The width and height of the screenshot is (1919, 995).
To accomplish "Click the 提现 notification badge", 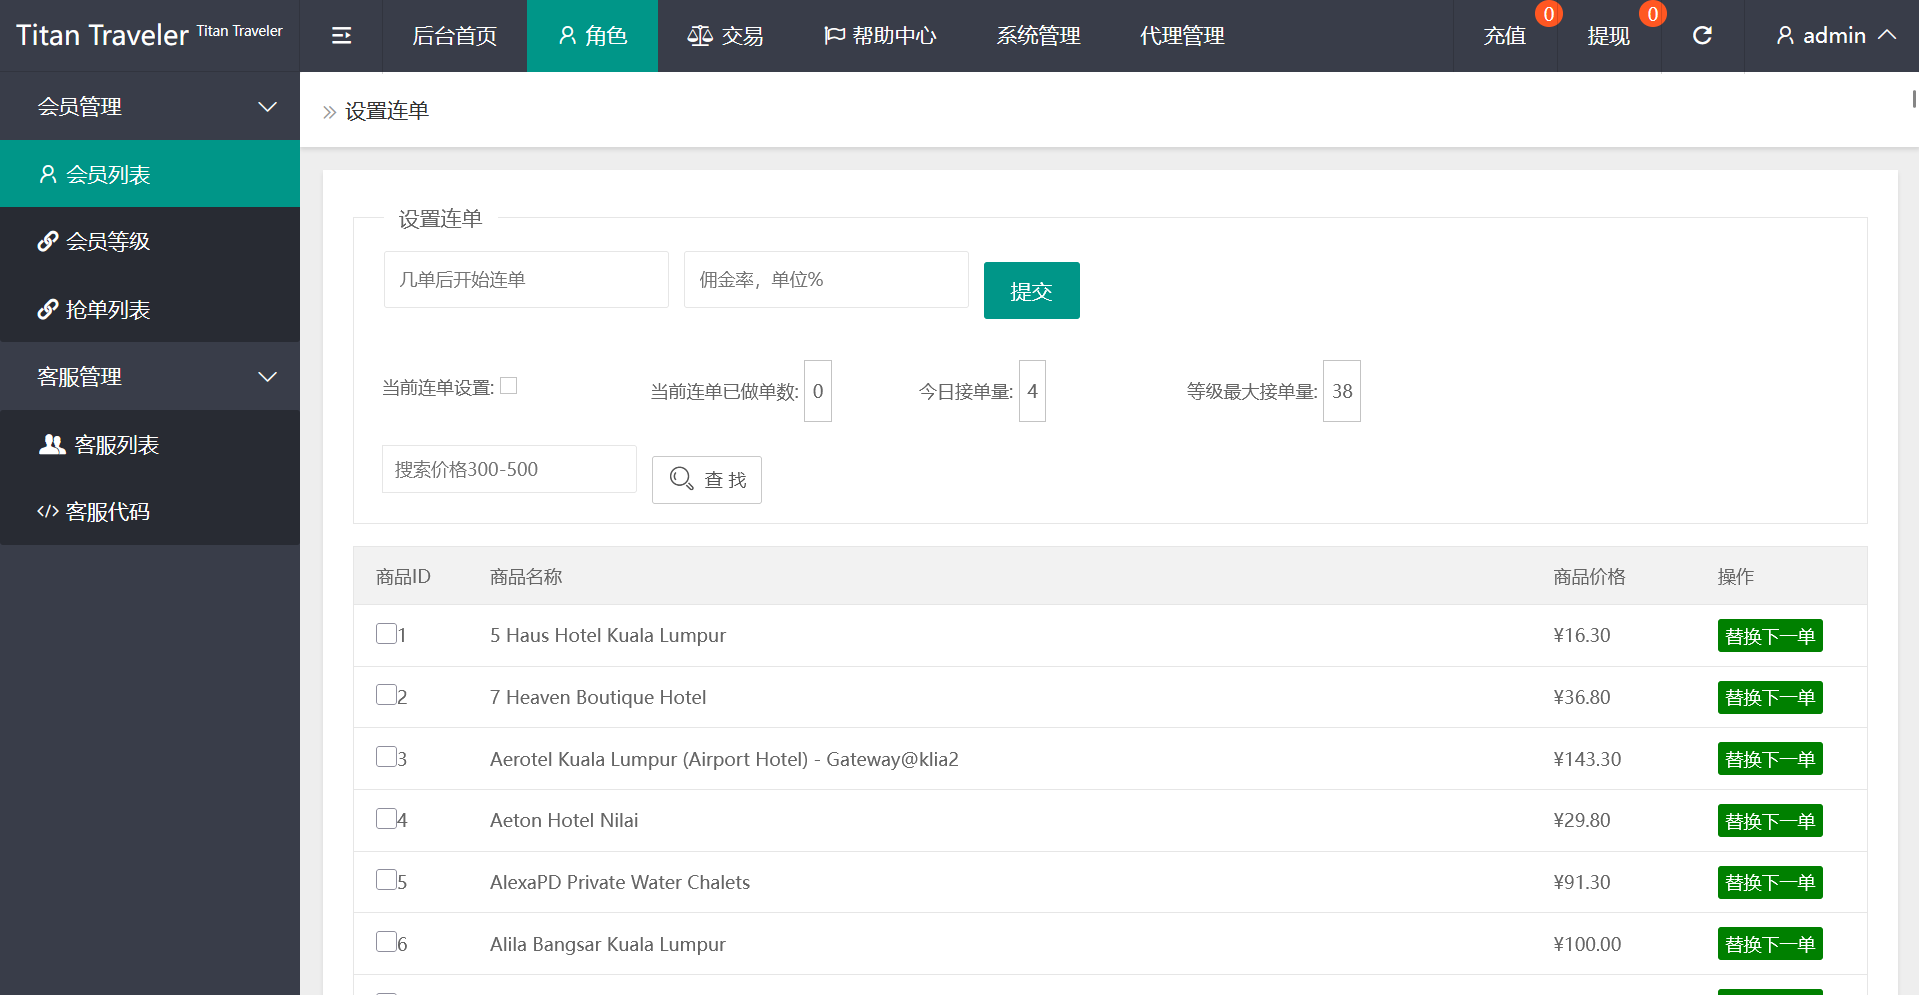I will coord(1652,14).
